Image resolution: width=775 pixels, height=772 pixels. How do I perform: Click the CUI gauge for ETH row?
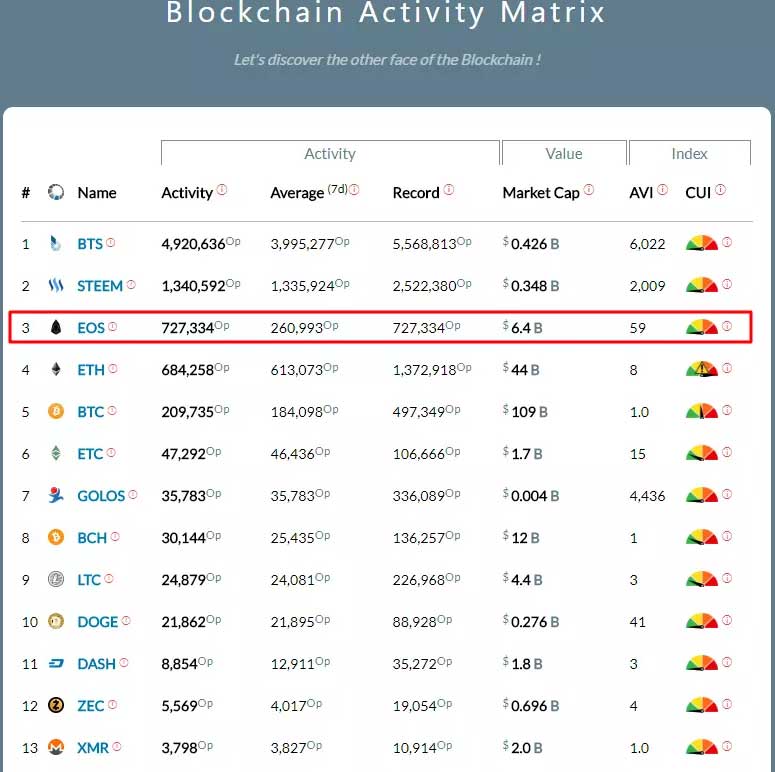pyautogui.click(x=702, y=369)
